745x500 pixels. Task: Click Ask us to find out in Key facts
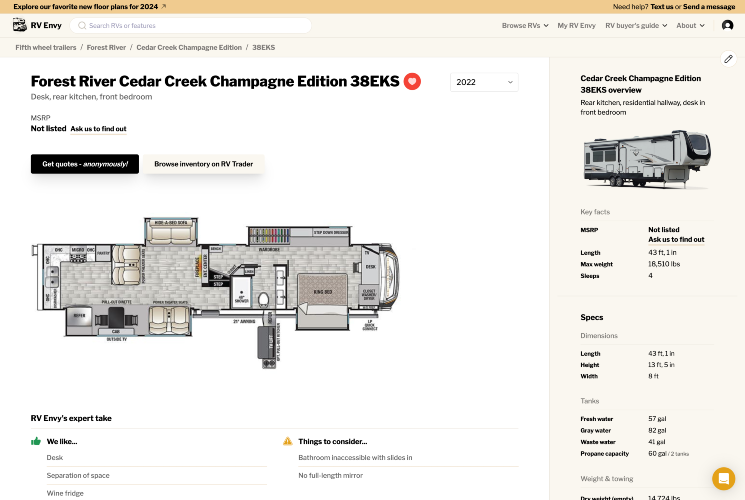676,240
